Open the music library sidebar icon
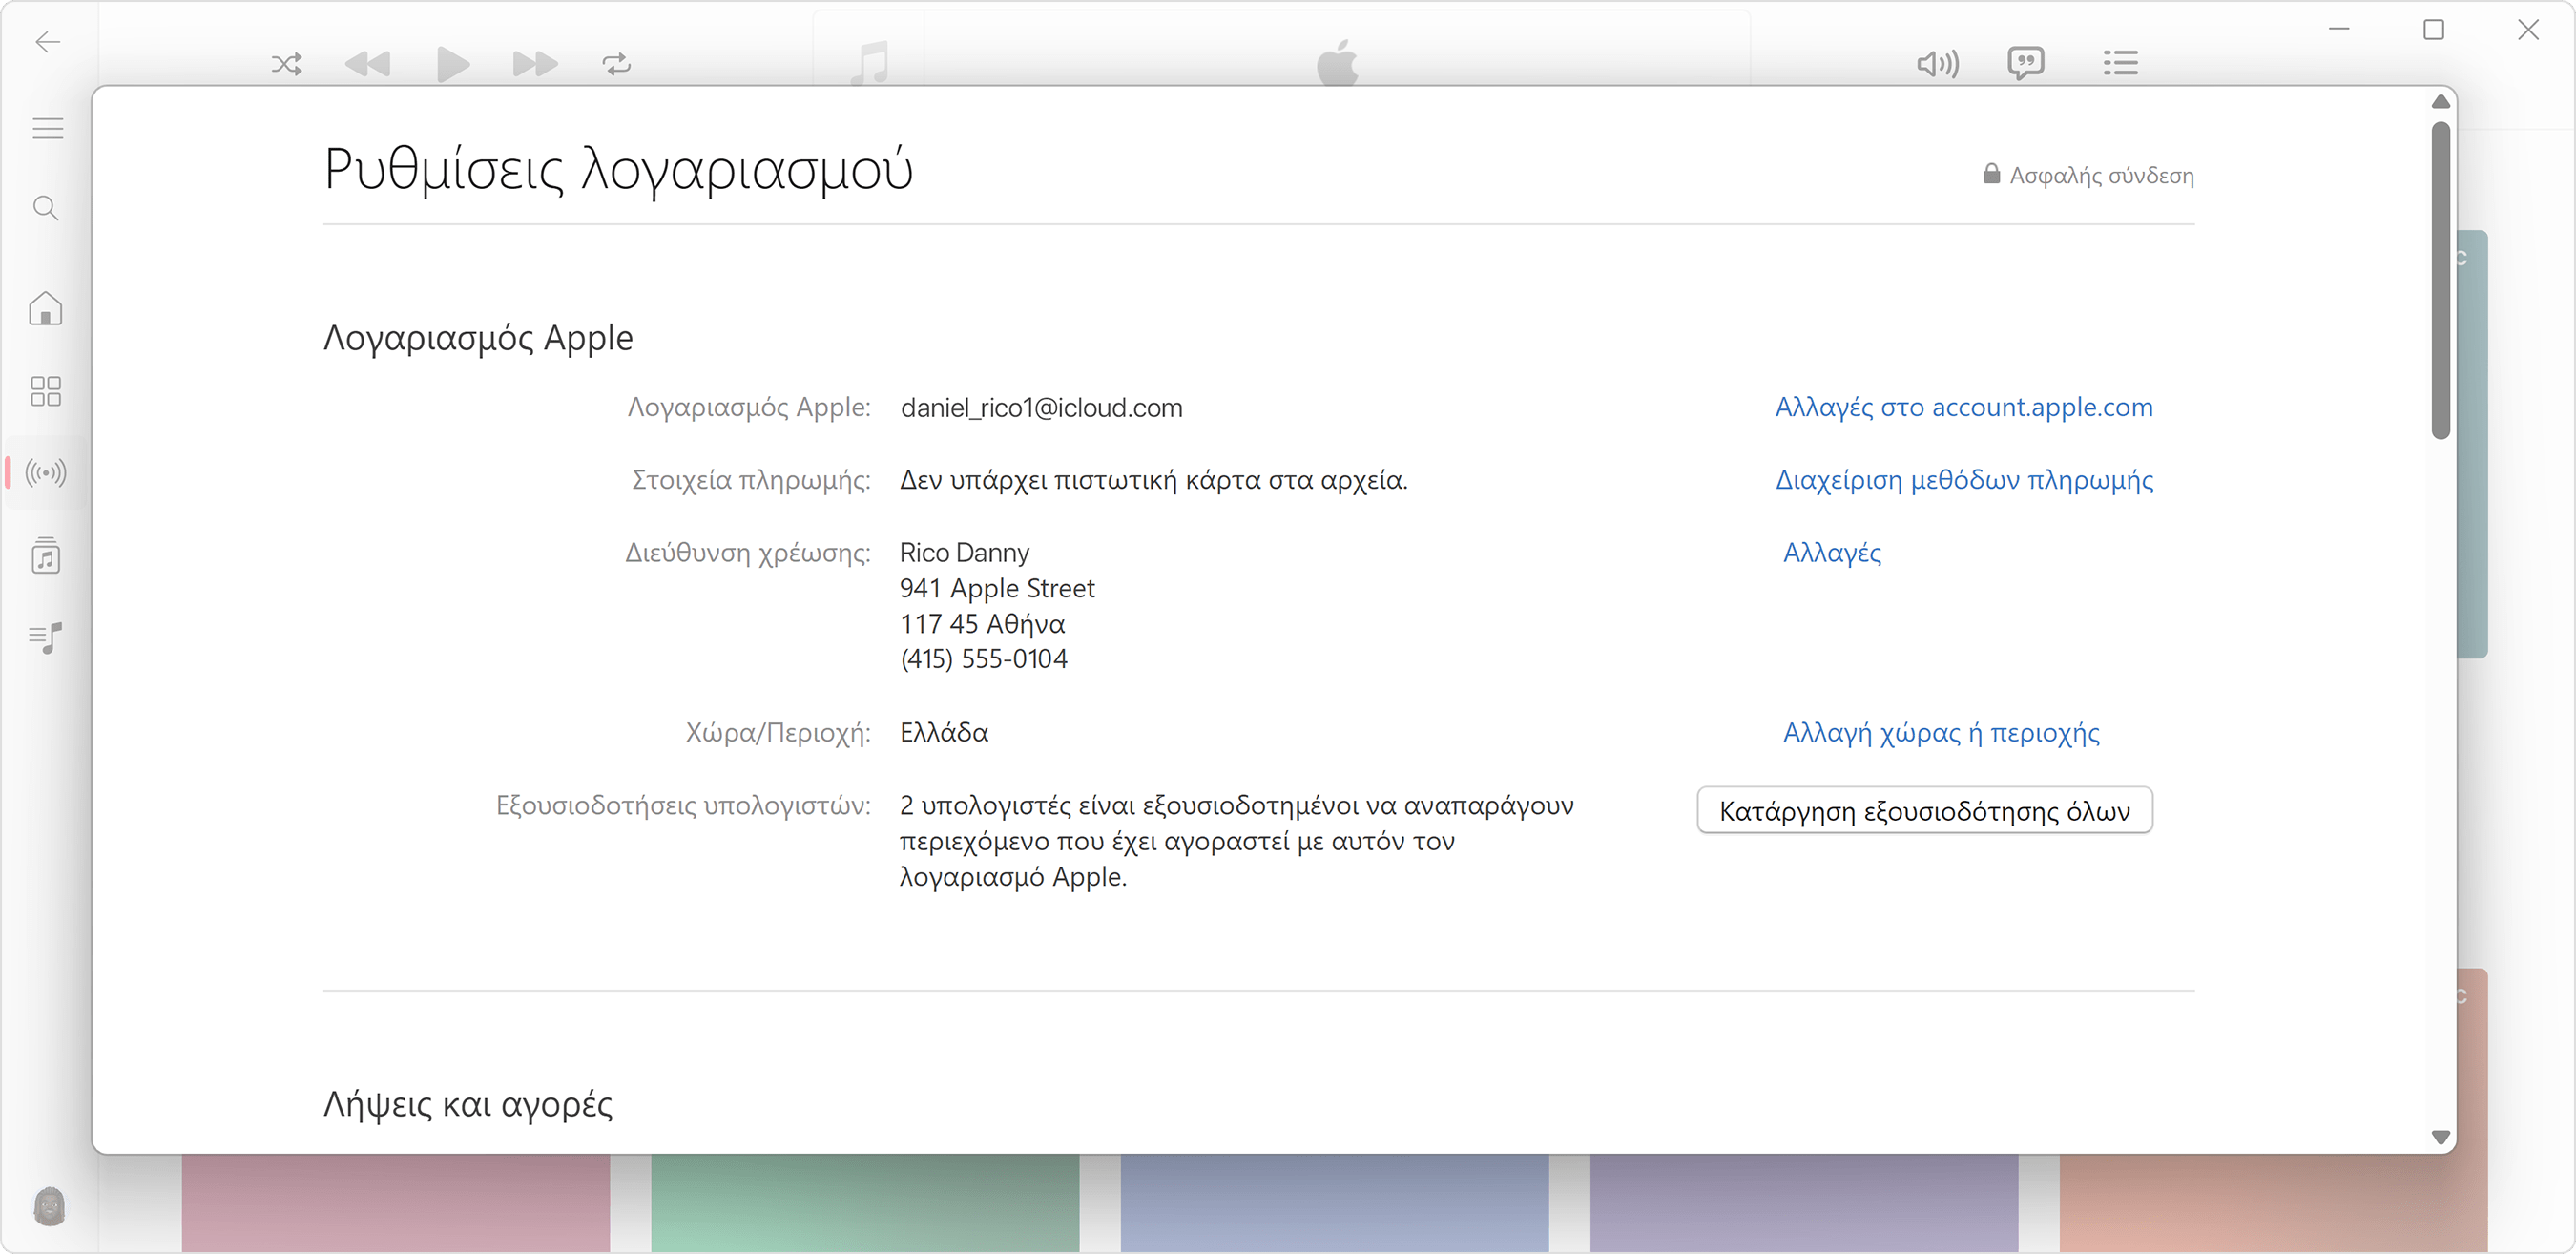This screenshot has height=1254, width=2576. (x=46, y=555)
